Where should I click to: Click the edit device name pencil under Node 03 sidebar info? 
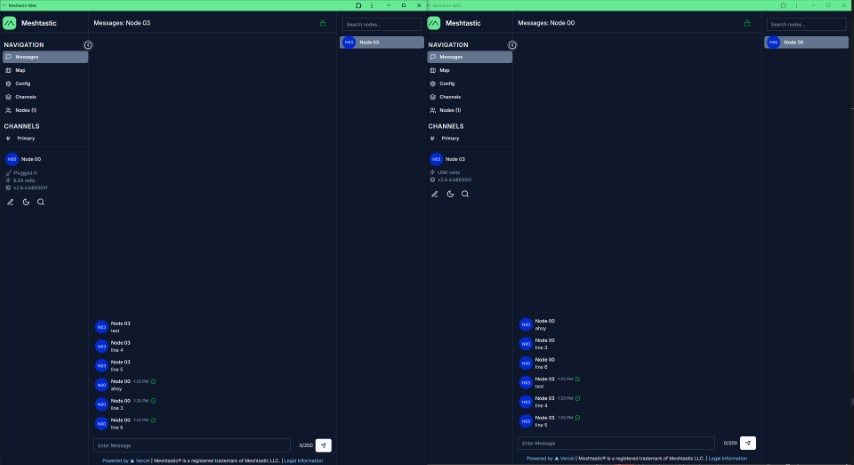435,194
